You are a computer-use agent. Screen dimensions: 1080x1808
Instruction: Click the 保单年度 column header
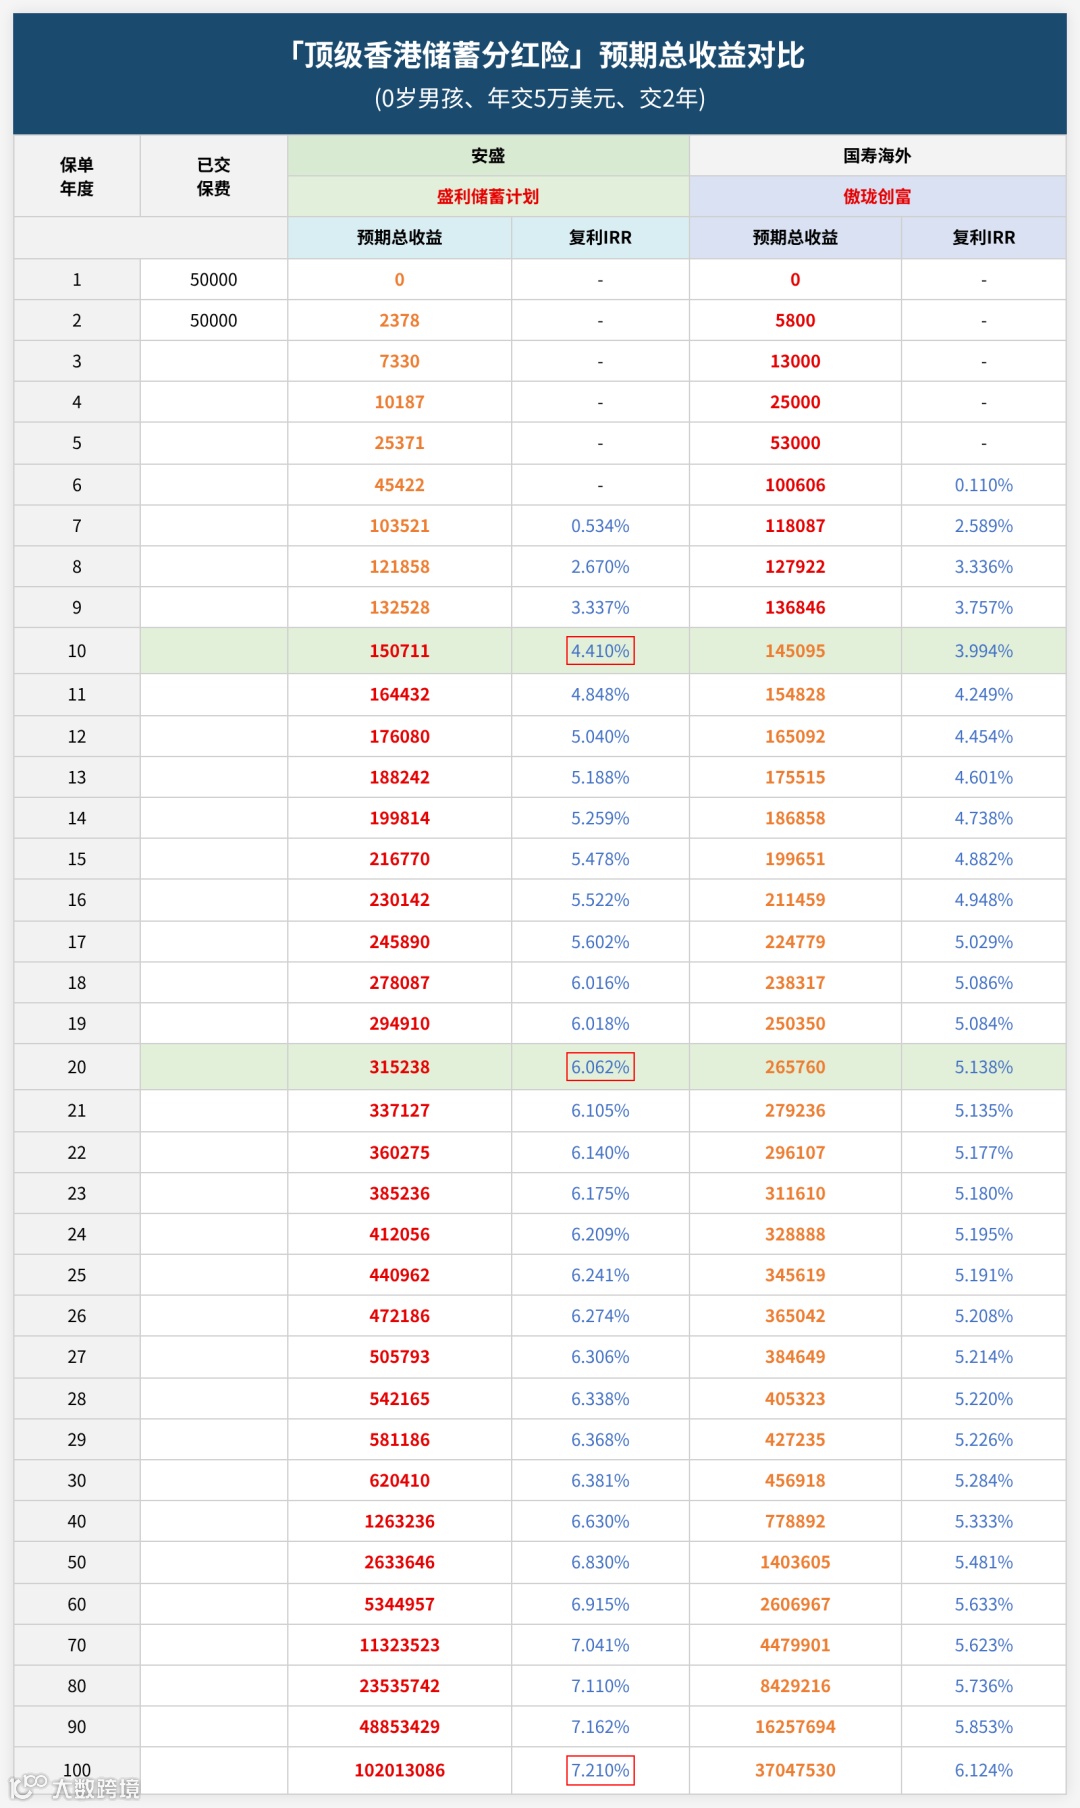(x=77, y=177)
